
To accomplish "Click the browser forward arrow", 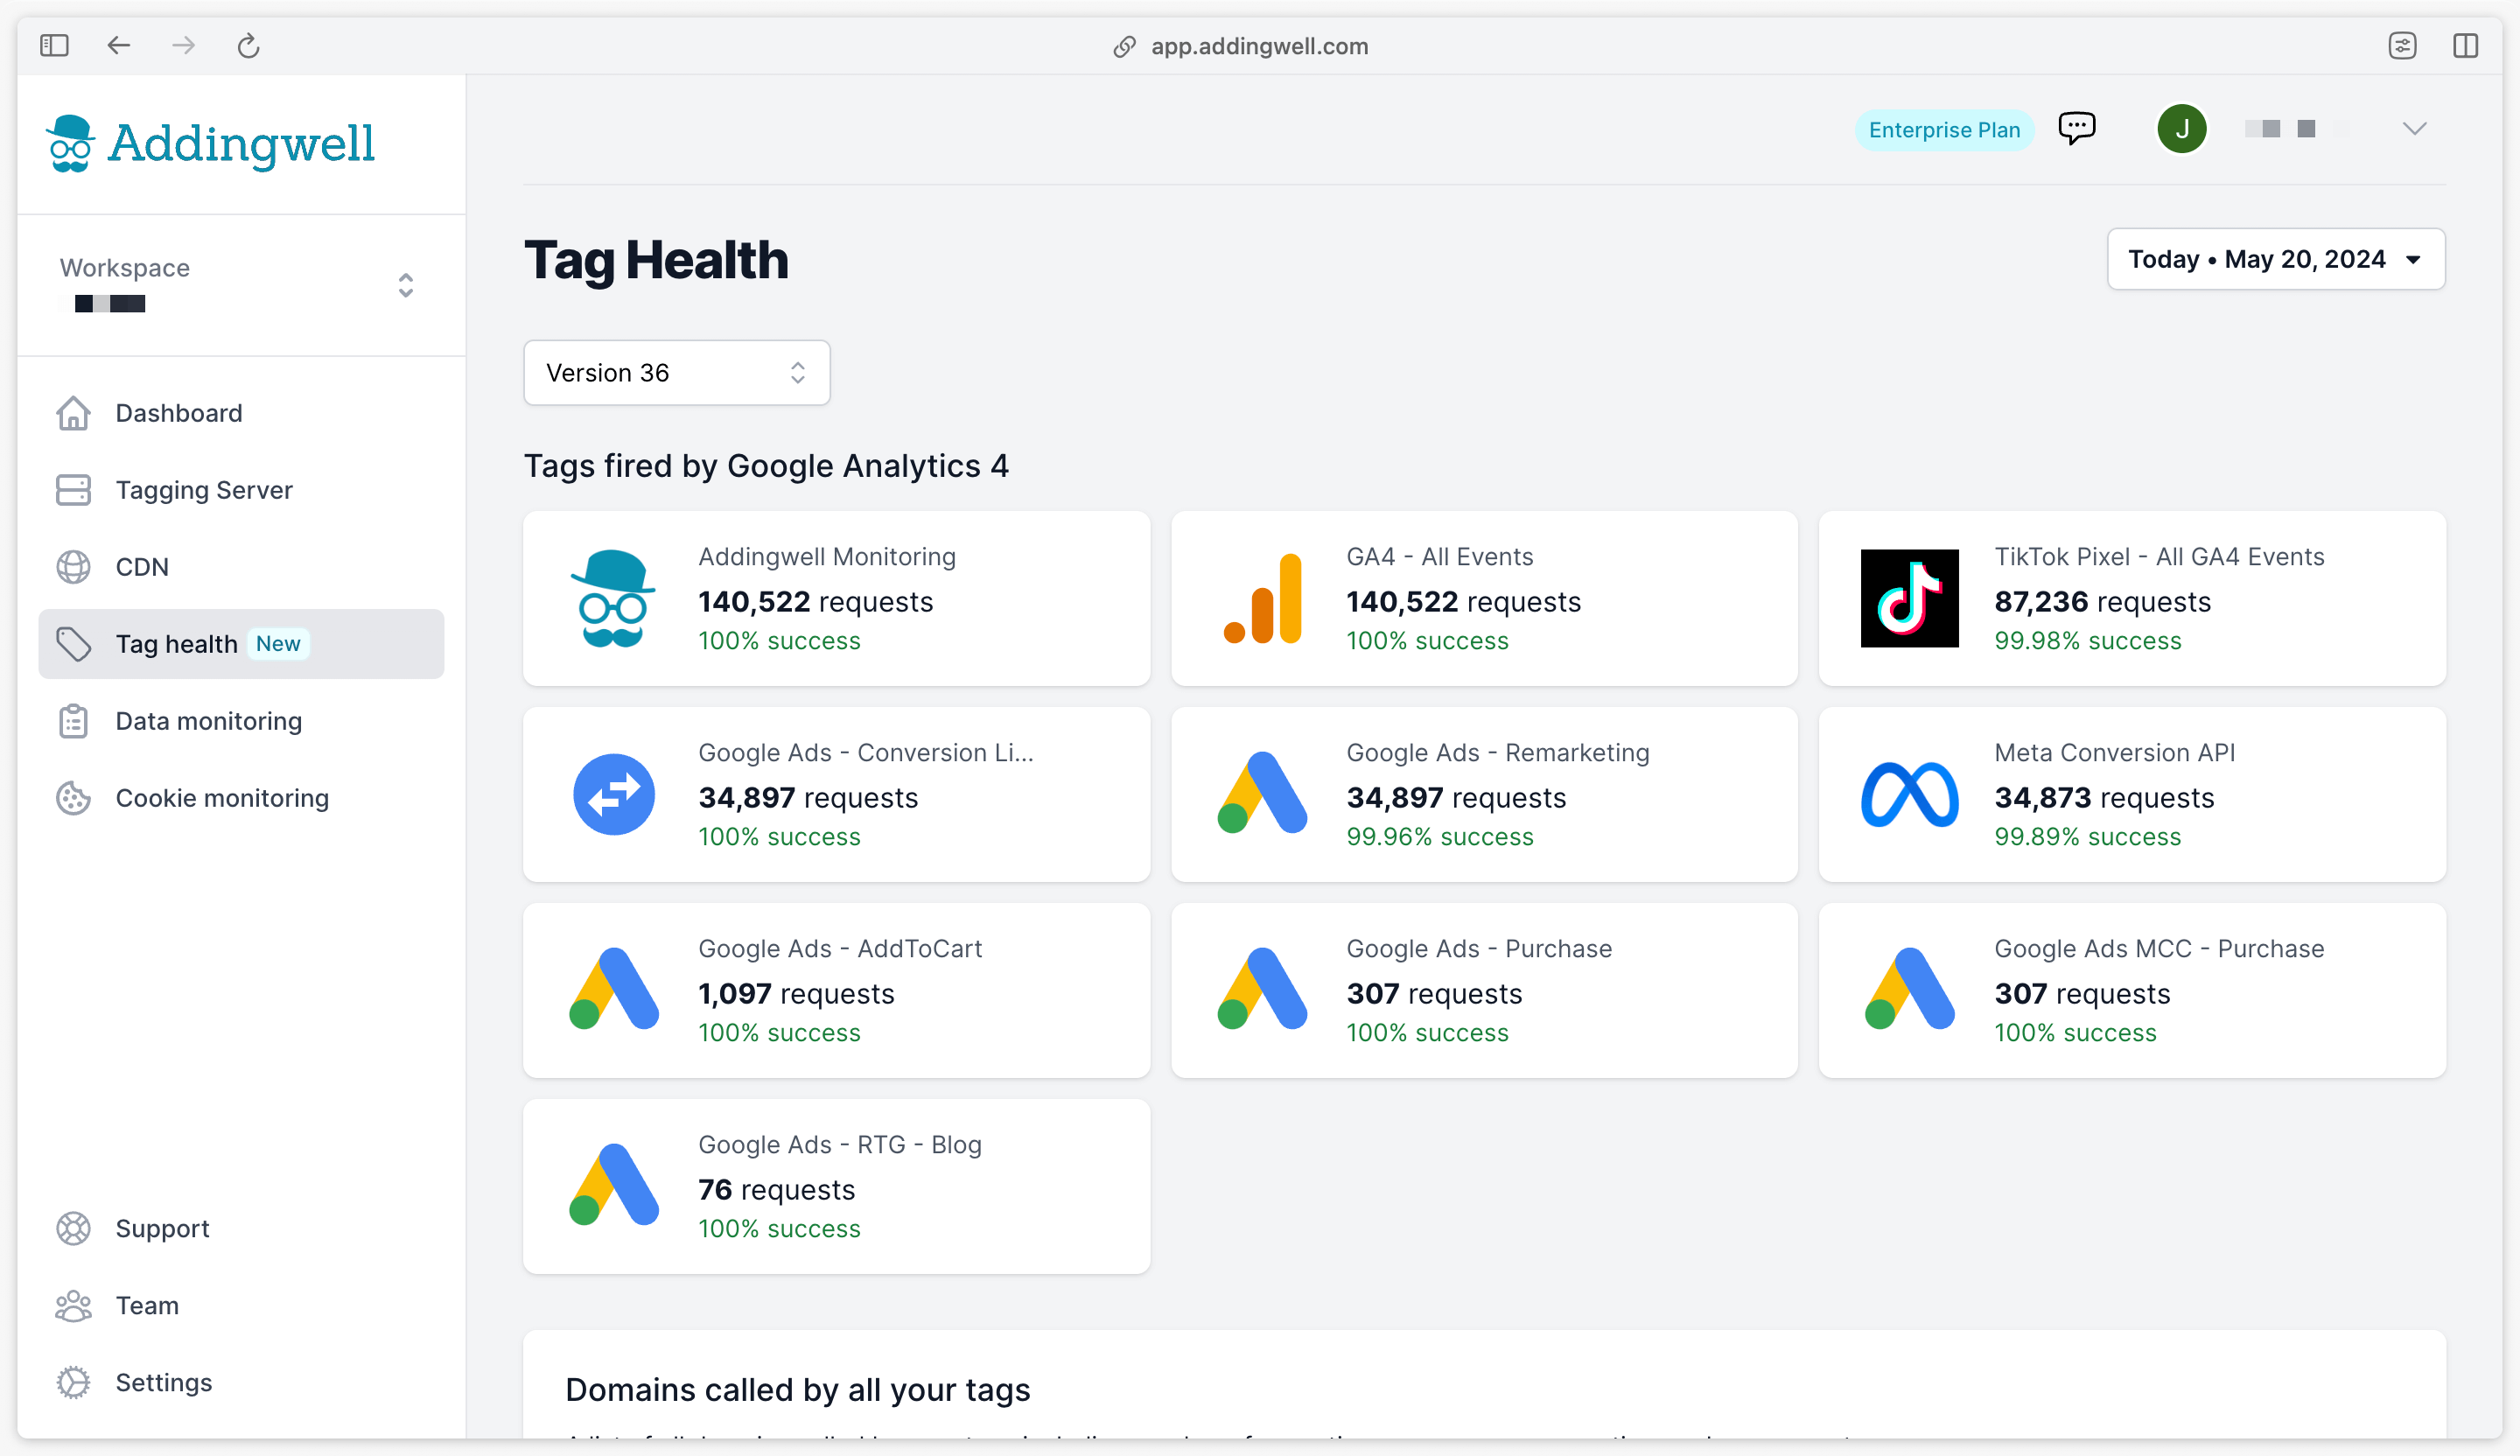I will tap(183, 45).
